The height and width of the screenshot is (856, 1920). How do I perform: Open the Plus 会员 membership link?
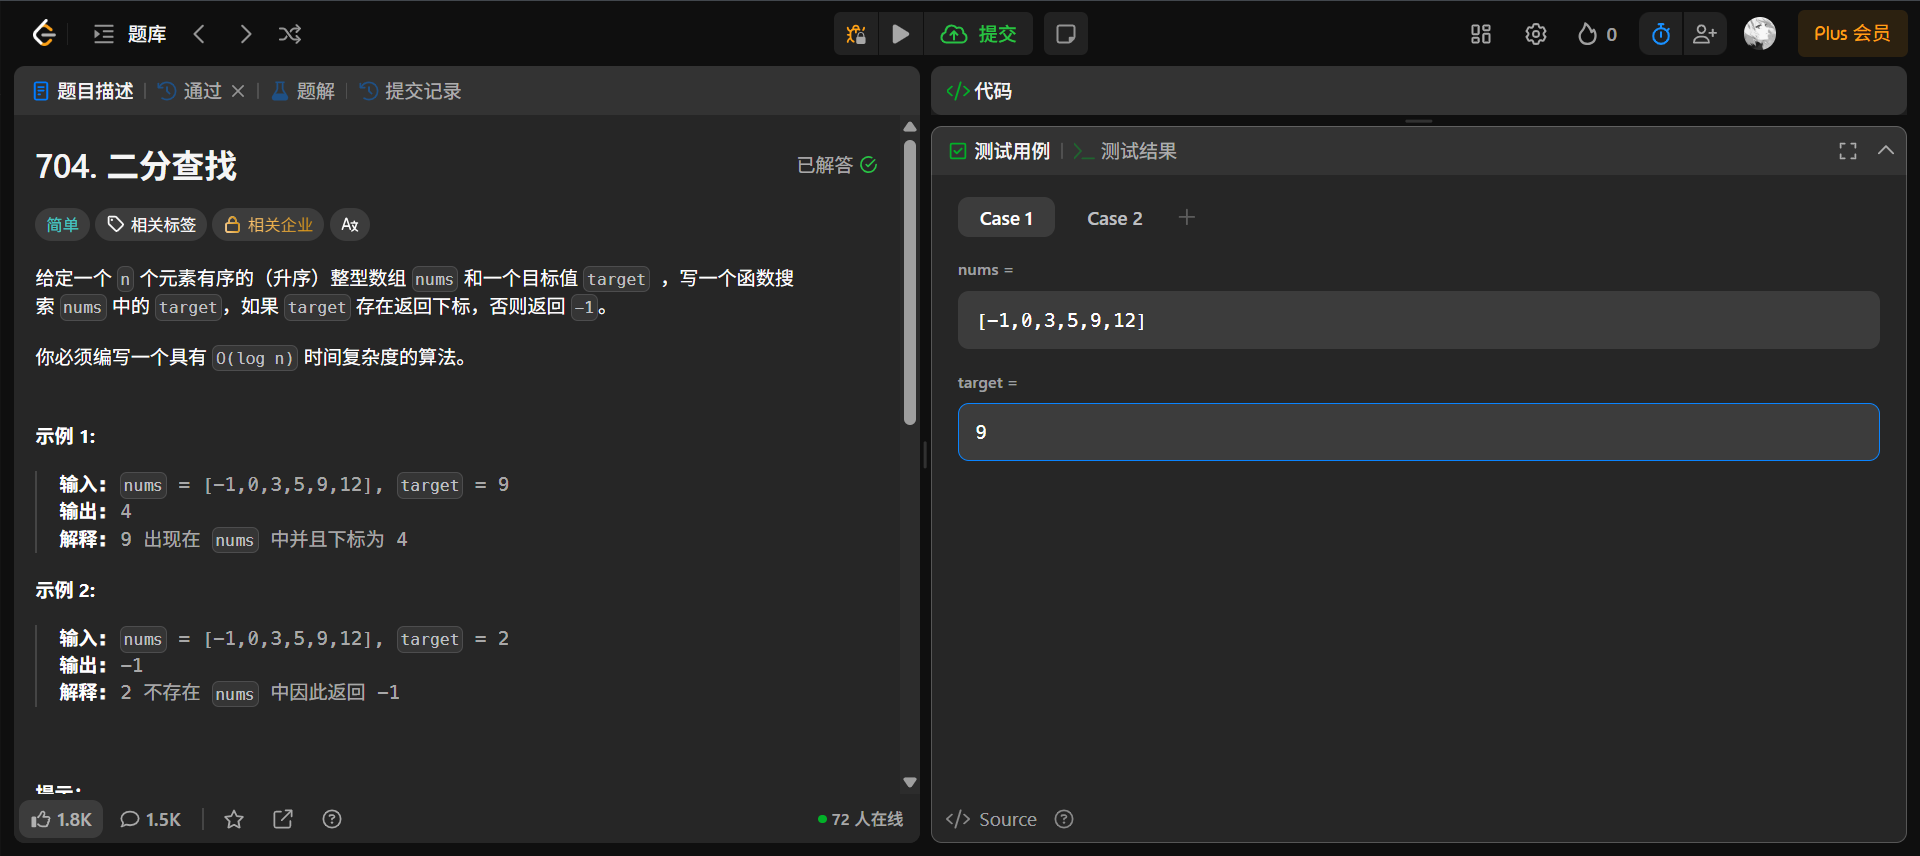[x=1852, y=34]
